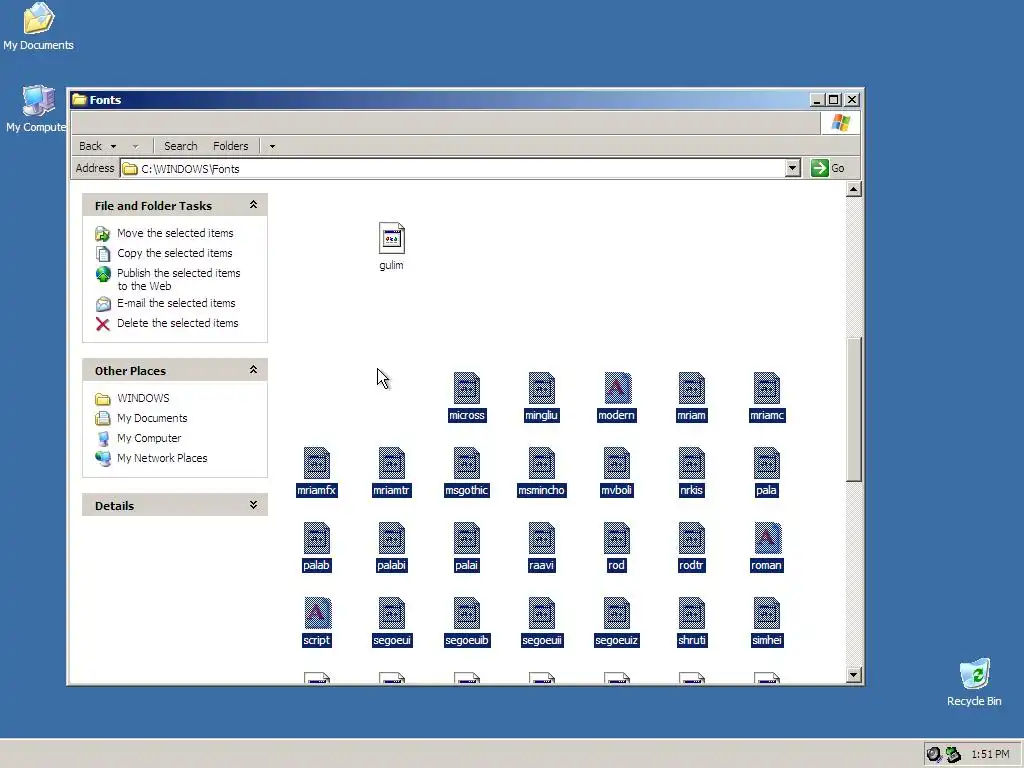Select the palab font file
Image resolution: width=1024 pixels, height=768 pixels.
pyautogui.click(x=317, y=538)
